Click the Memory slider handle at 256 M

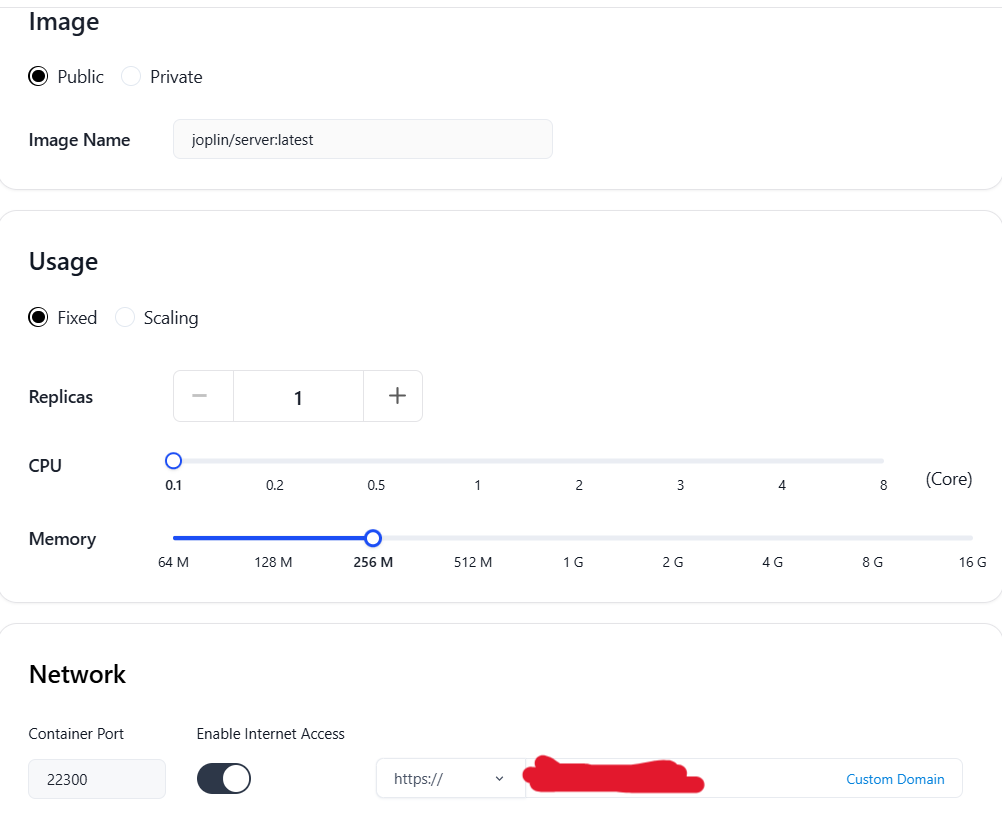coord(373,538)
